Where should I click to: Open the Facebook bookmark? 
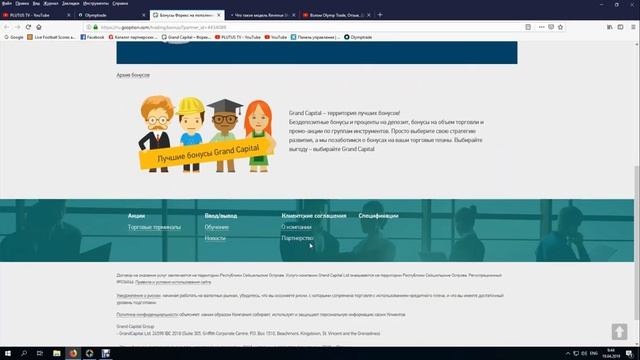(92, 37)
